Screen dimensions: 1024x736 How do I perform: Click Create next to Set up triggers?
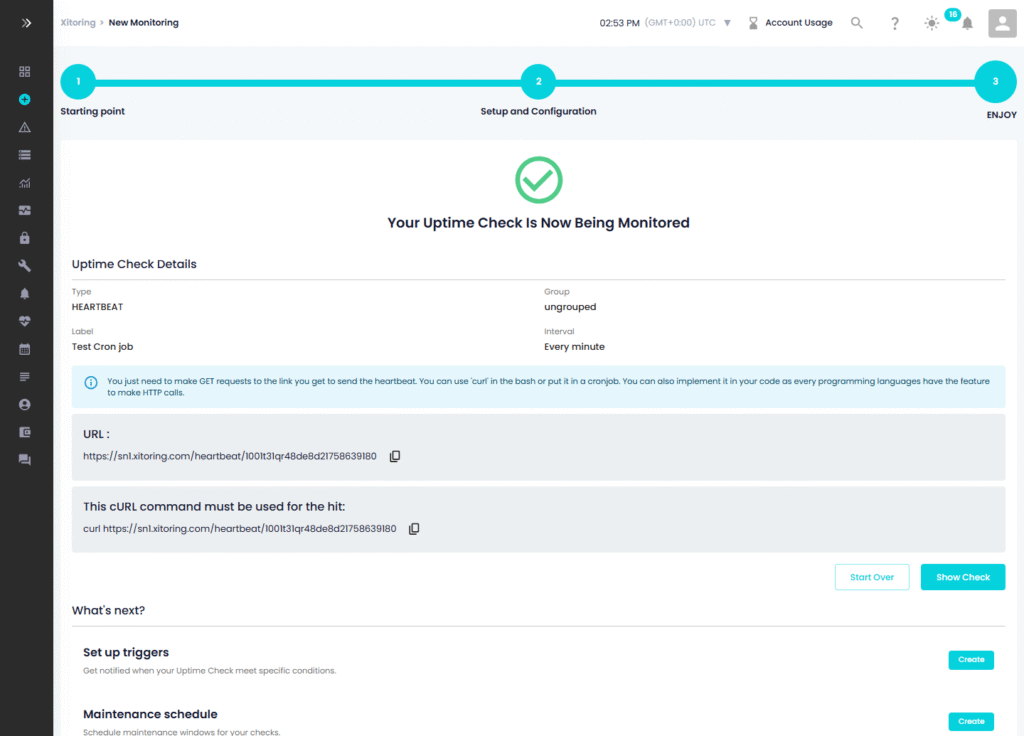click(970, 660)
